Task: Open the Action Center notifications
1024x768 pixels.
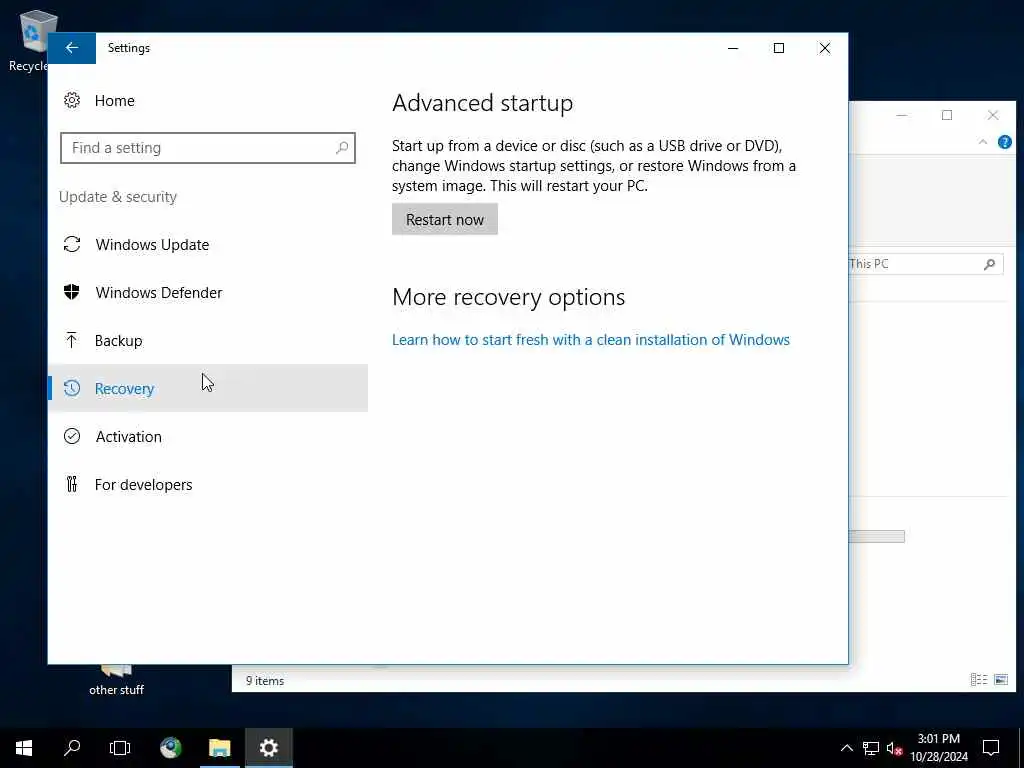Action: click(991, 748)
